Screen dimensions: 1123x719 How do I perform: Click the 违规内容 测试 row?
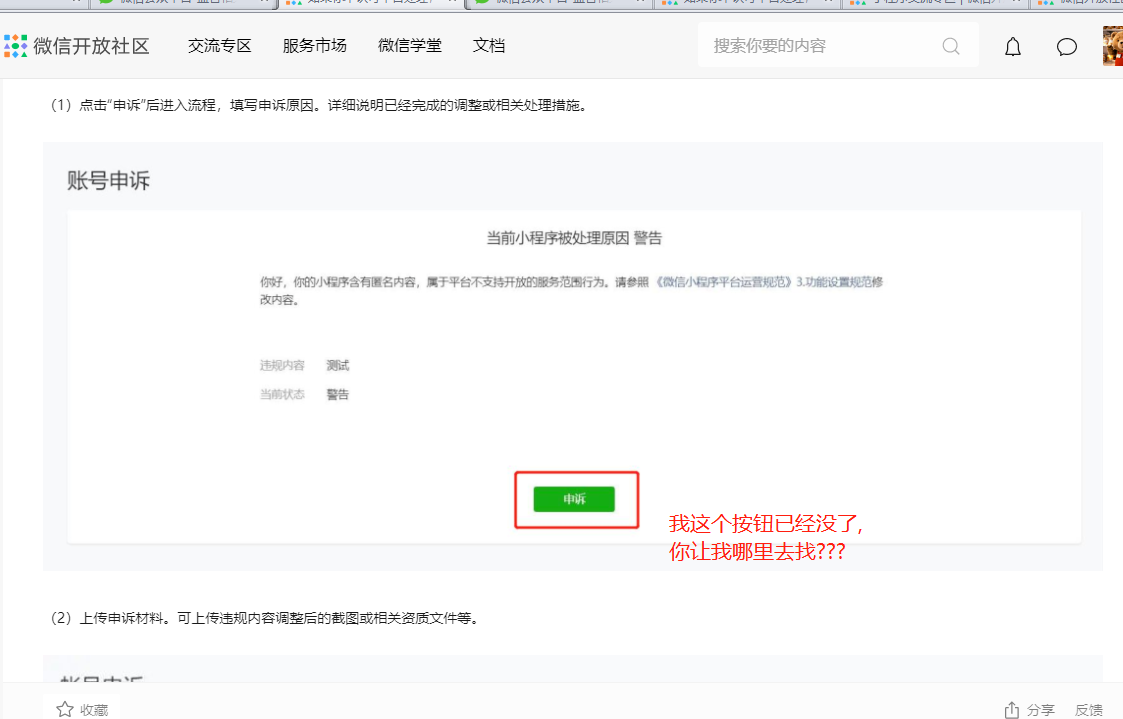point(304,365)
